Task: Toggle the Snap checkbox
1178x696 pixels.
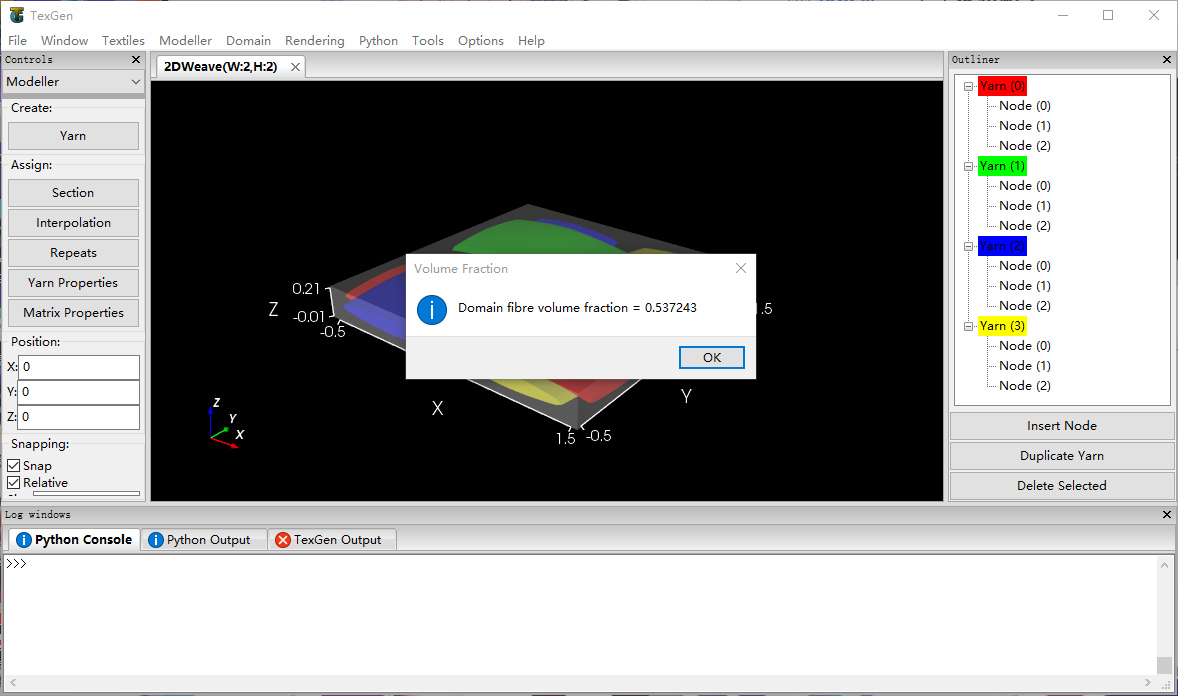Action: (x=14, y=466)
